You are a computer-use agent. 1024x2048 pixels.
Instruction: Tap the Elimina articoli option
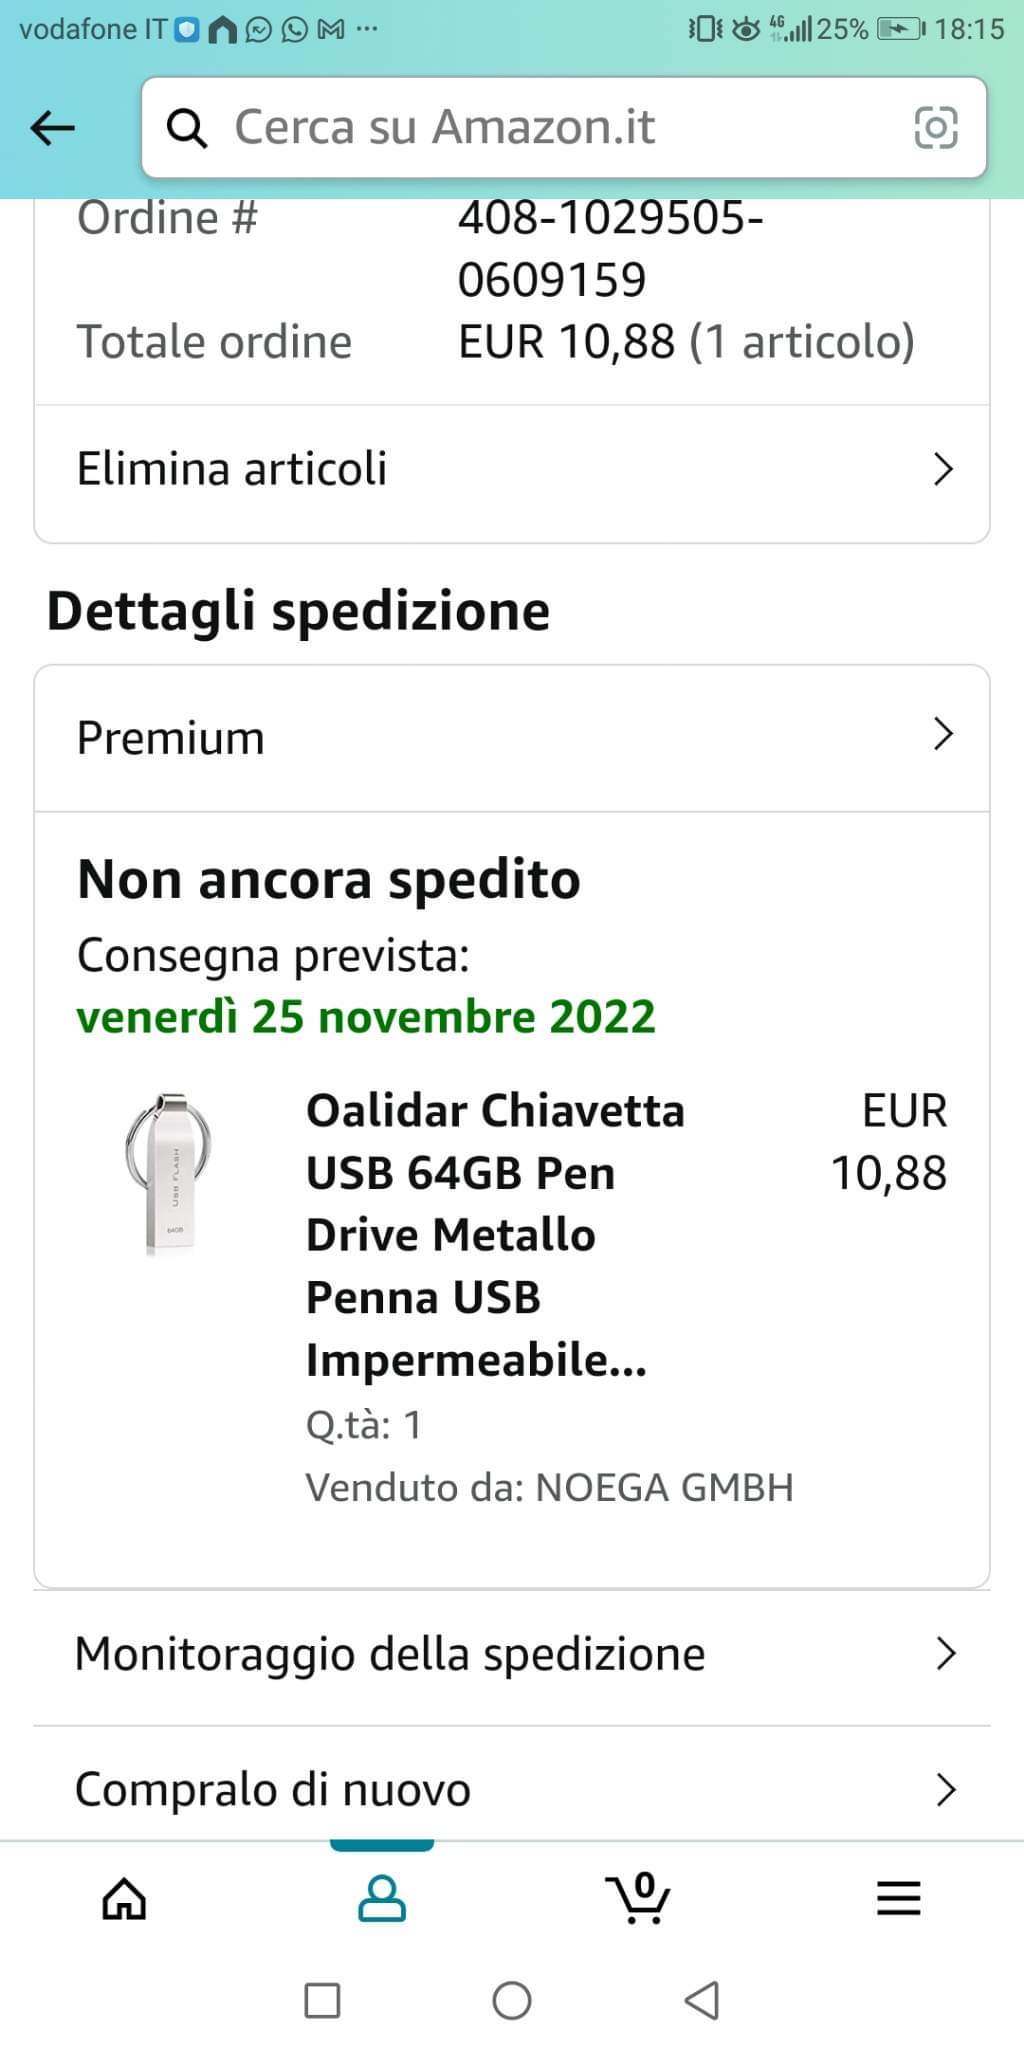point(232,469)
